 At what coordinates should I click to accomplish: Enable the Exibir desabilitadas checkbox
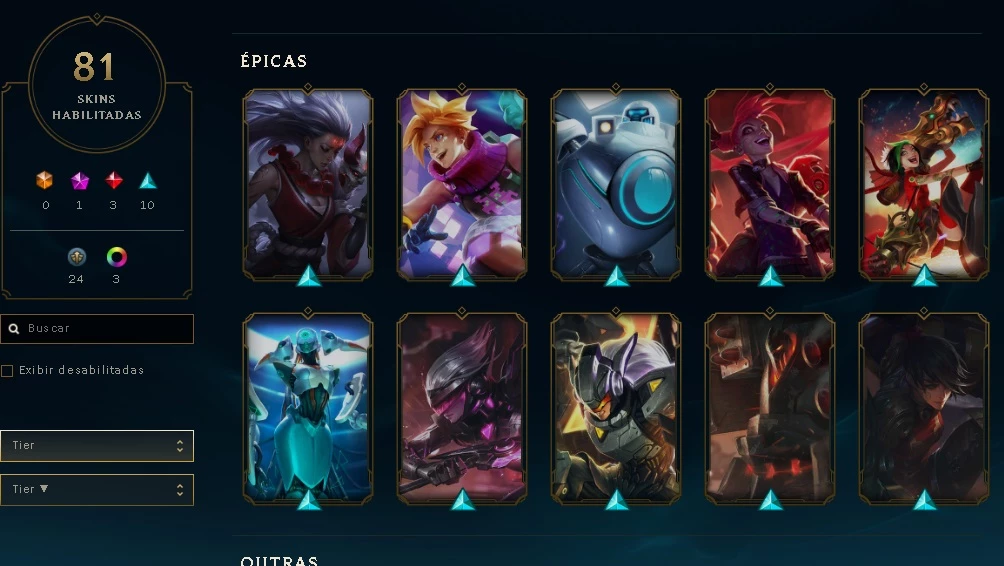point(7,371)
